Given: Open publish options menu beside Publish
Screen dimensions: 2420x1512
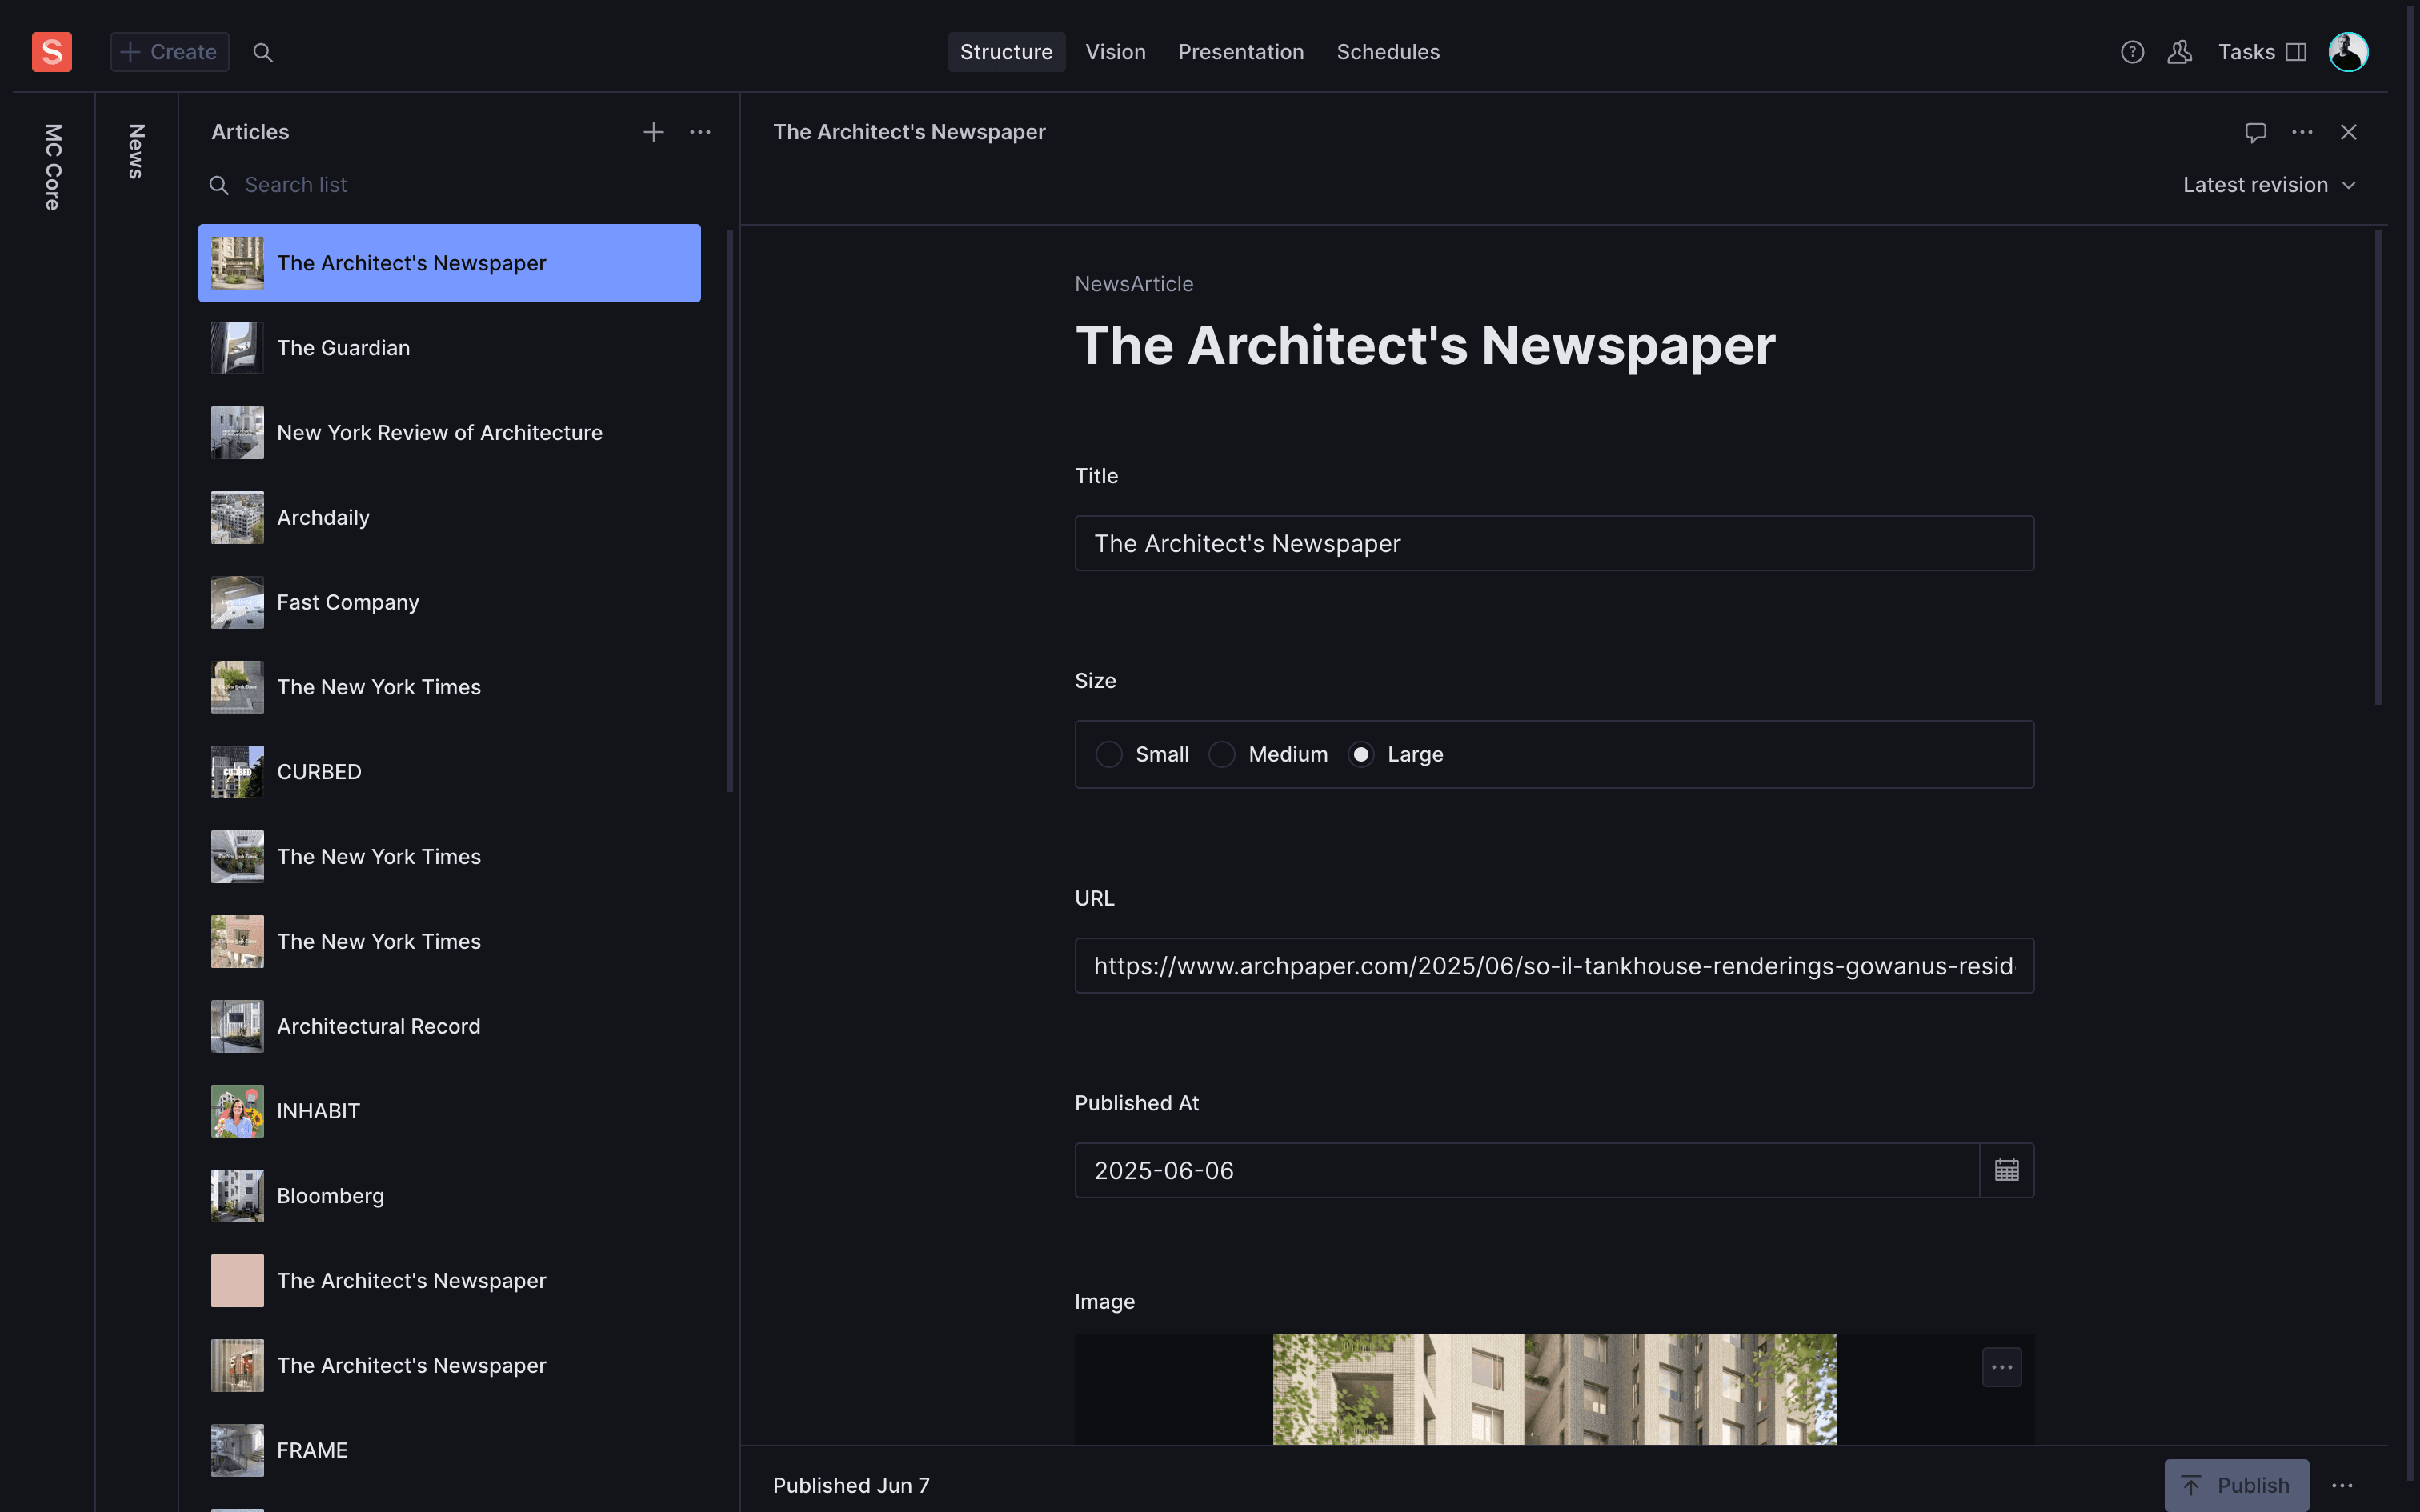Looking at the screenshot, I should pos(2342,1485).
